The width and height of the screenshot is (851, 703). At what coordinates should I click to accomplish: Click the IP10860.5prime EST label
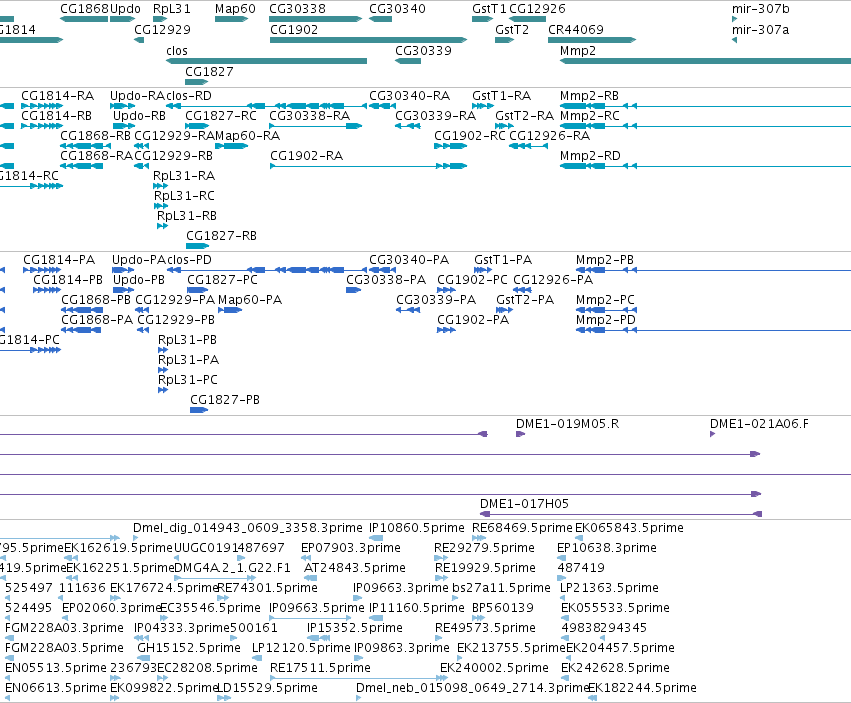click(x=417, y=528)
